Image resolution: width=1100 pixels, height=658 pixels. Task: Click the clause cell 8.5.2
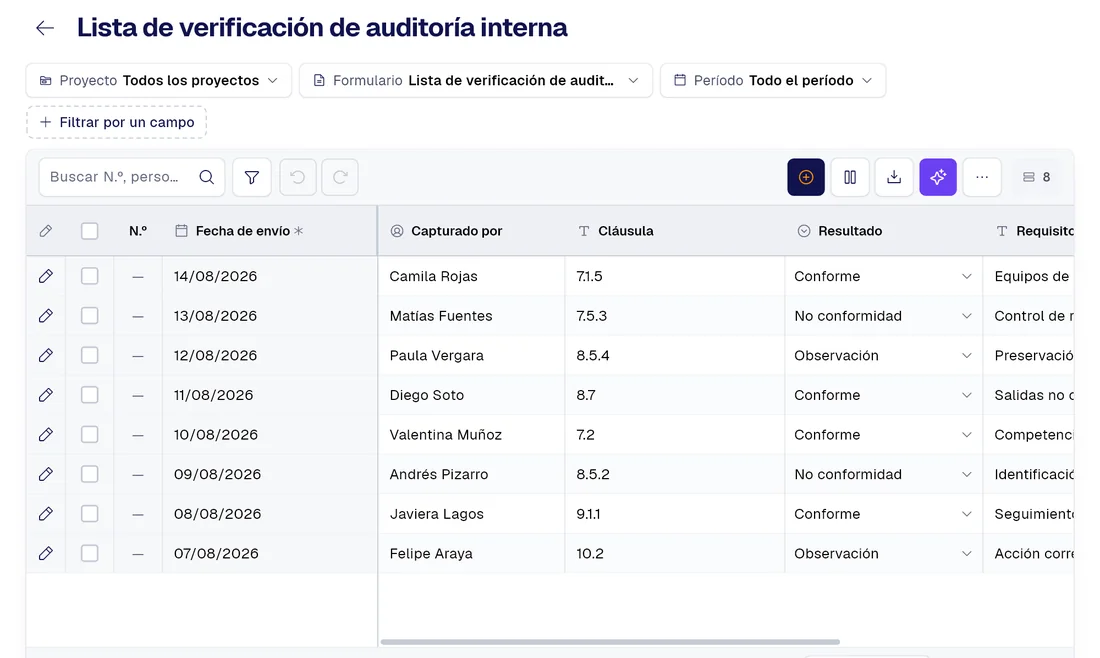674,474
